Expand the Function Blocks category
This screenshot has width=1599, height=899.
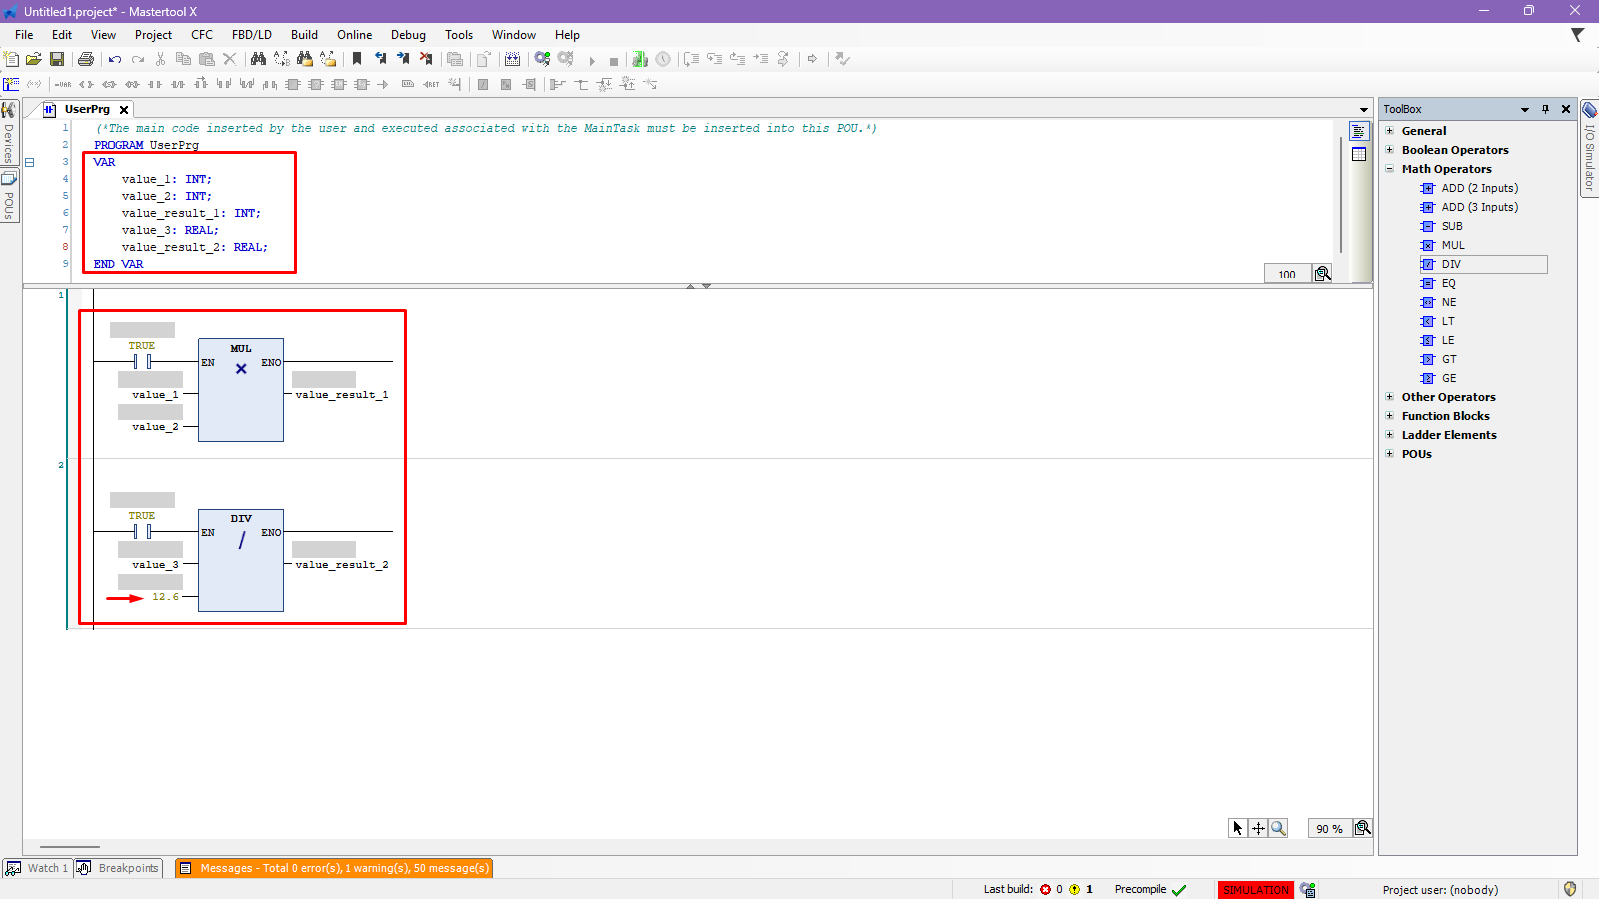tap(1389, 416)
